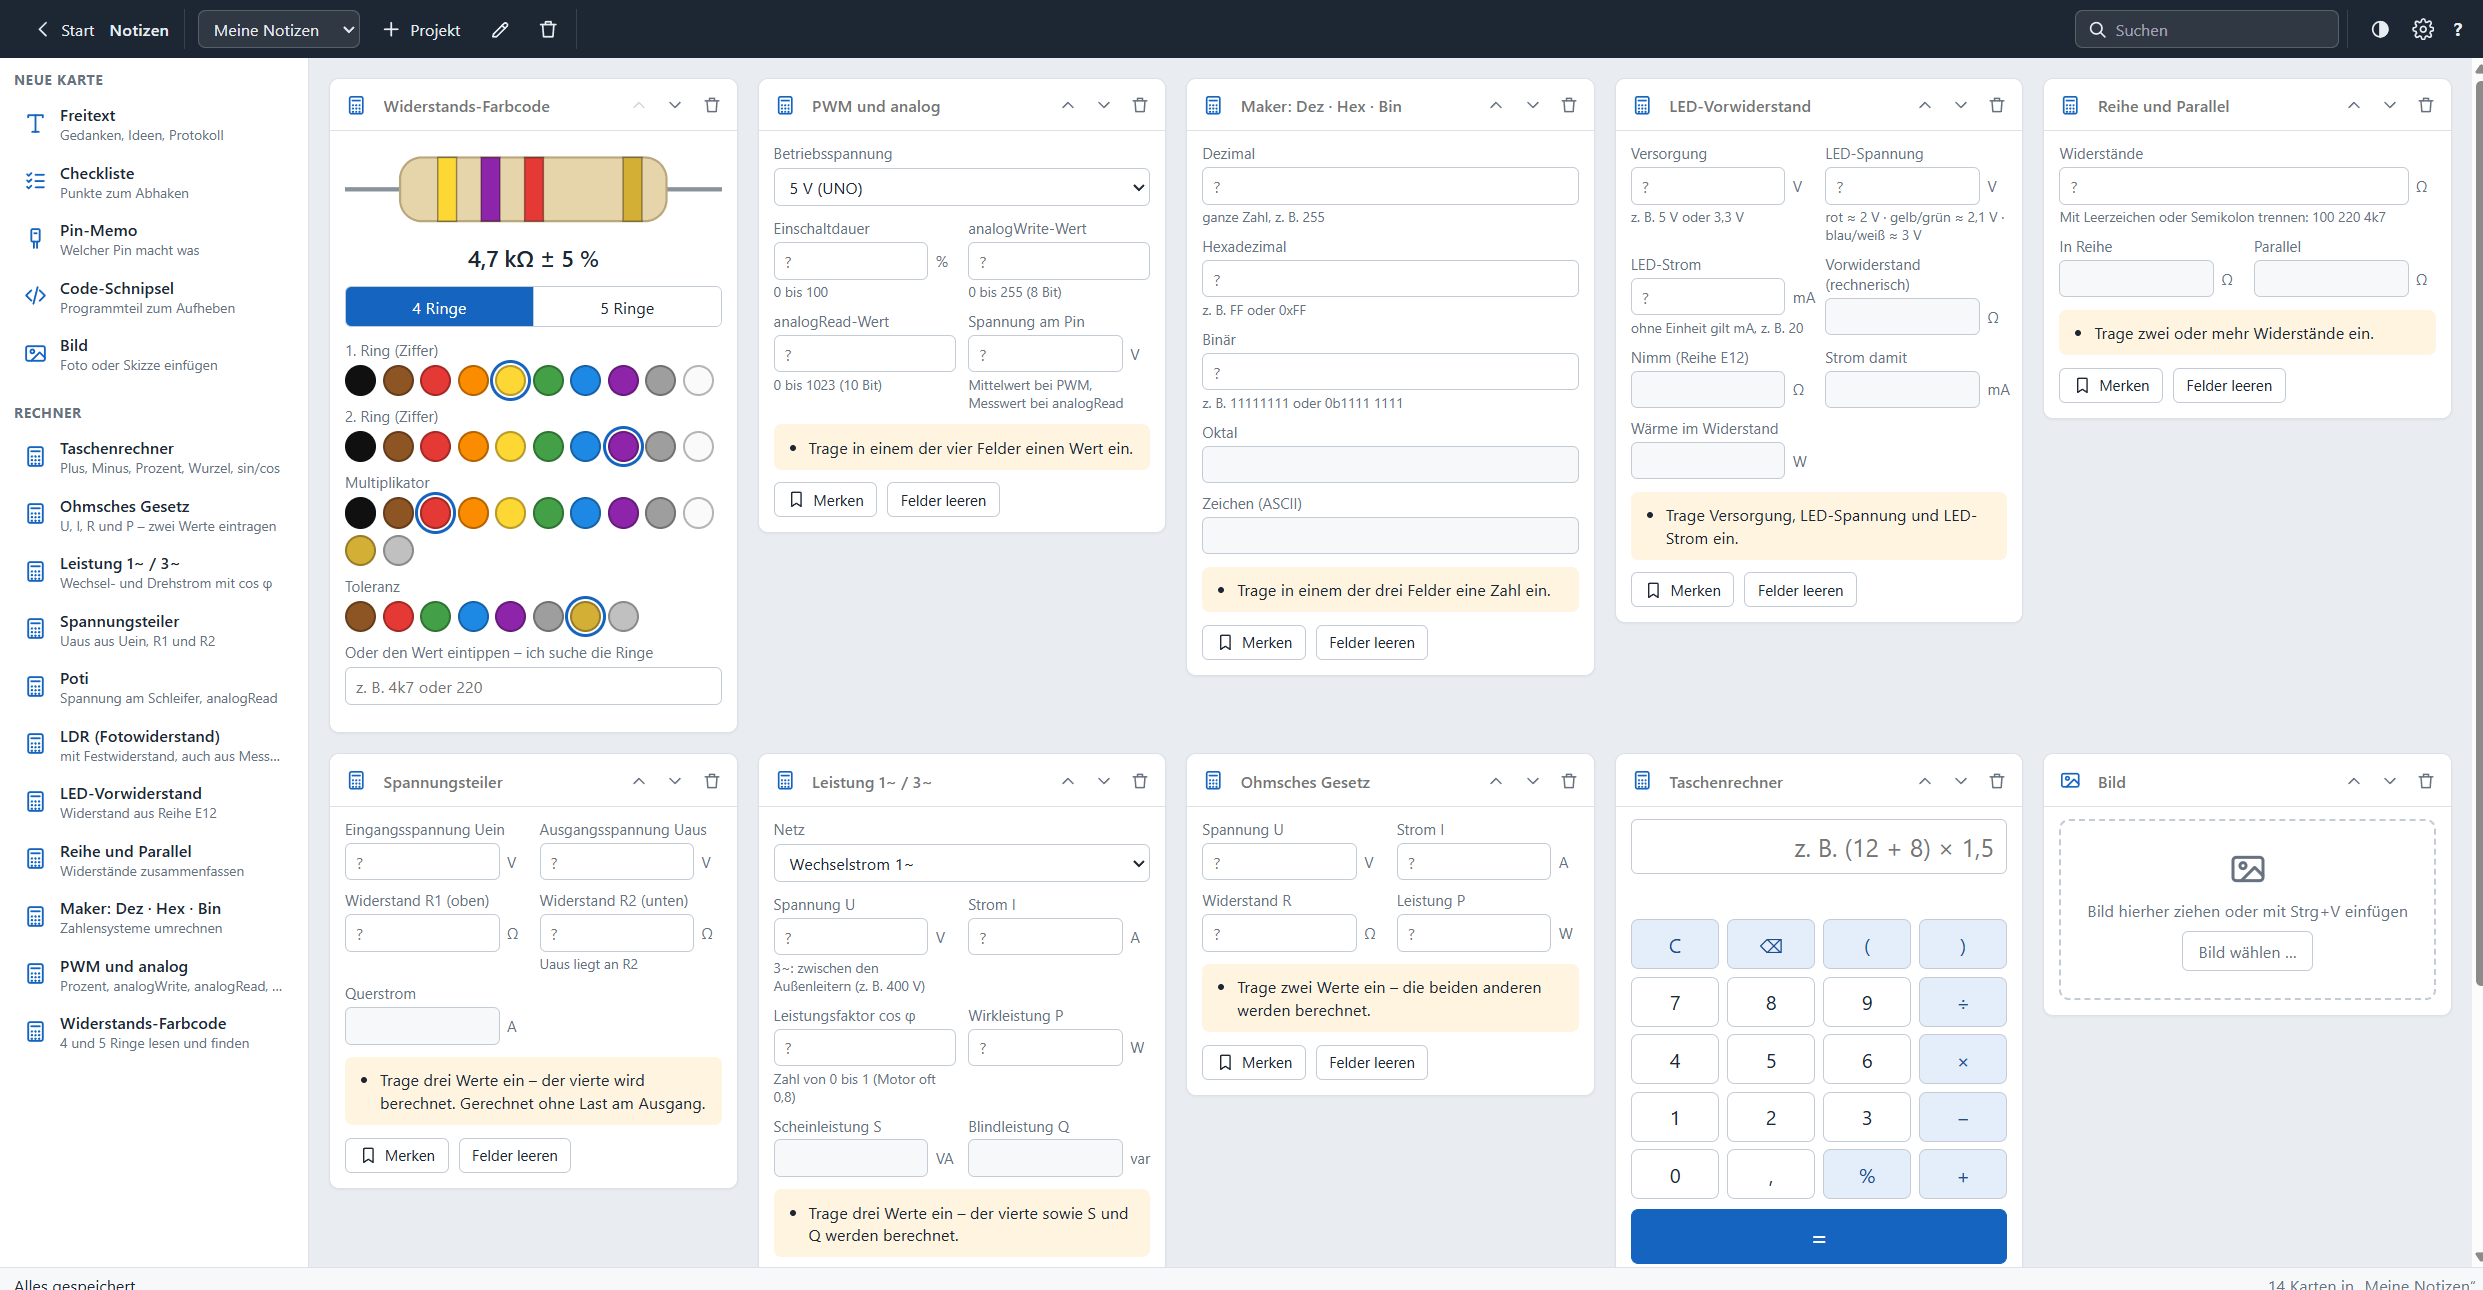Click the pencil rename project icon
This screenshot has width=2483, height=1290.
tap(500, 30)
